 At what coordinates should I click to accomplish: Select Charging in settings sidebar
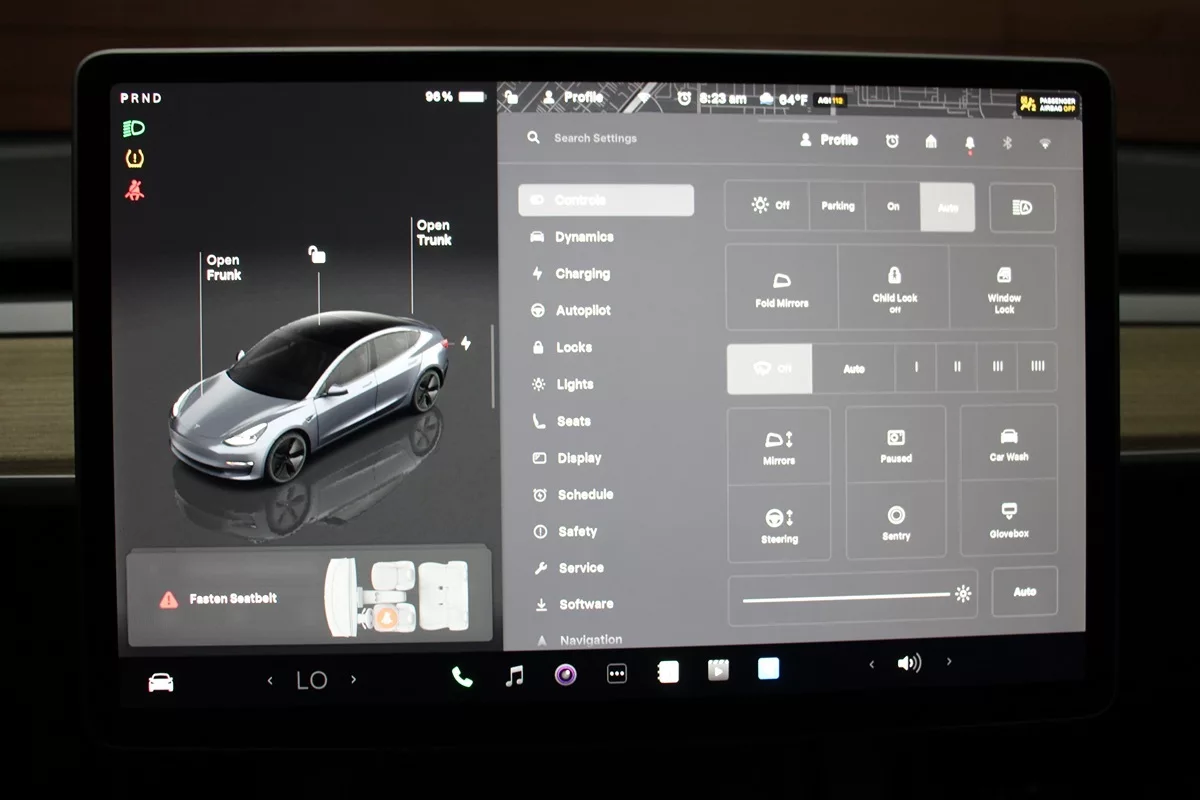tap(582, 274)
